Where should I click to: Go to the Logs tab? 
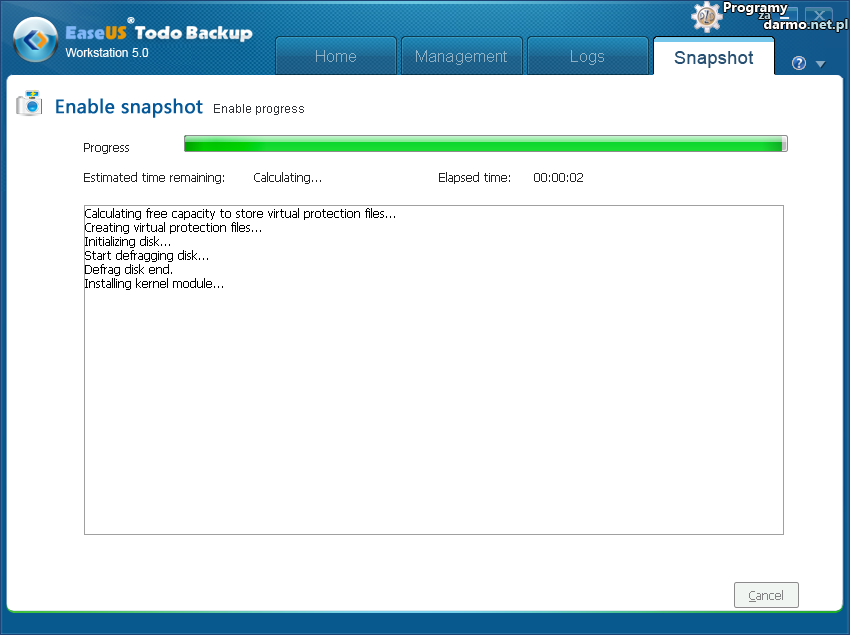[x=587, y=56]
